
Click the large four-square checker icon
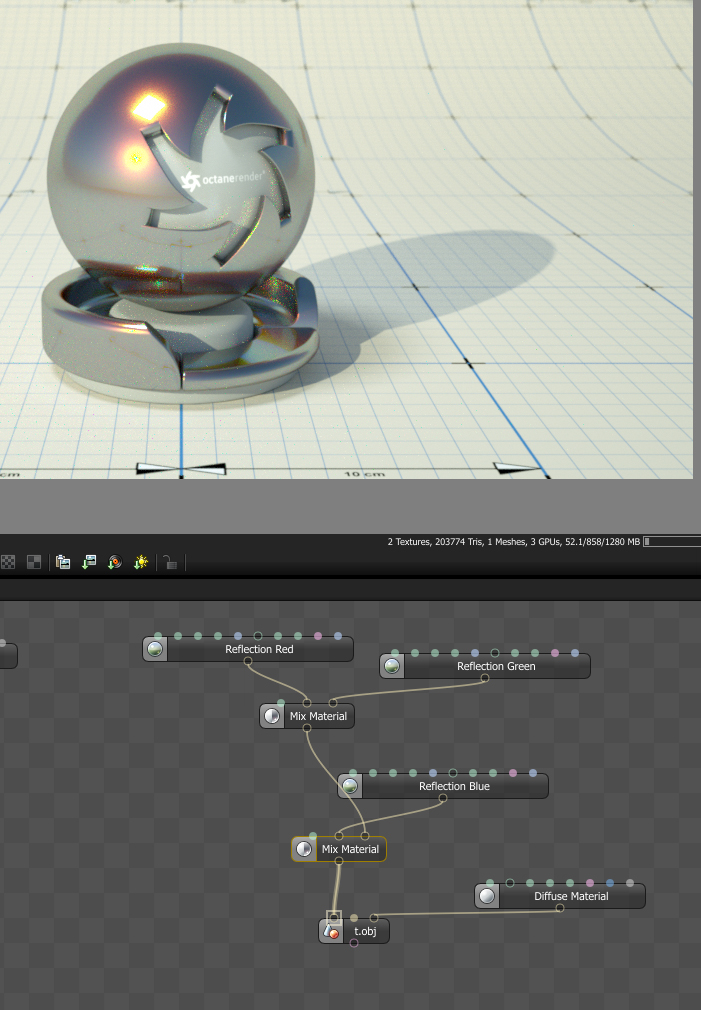point(34,562)
